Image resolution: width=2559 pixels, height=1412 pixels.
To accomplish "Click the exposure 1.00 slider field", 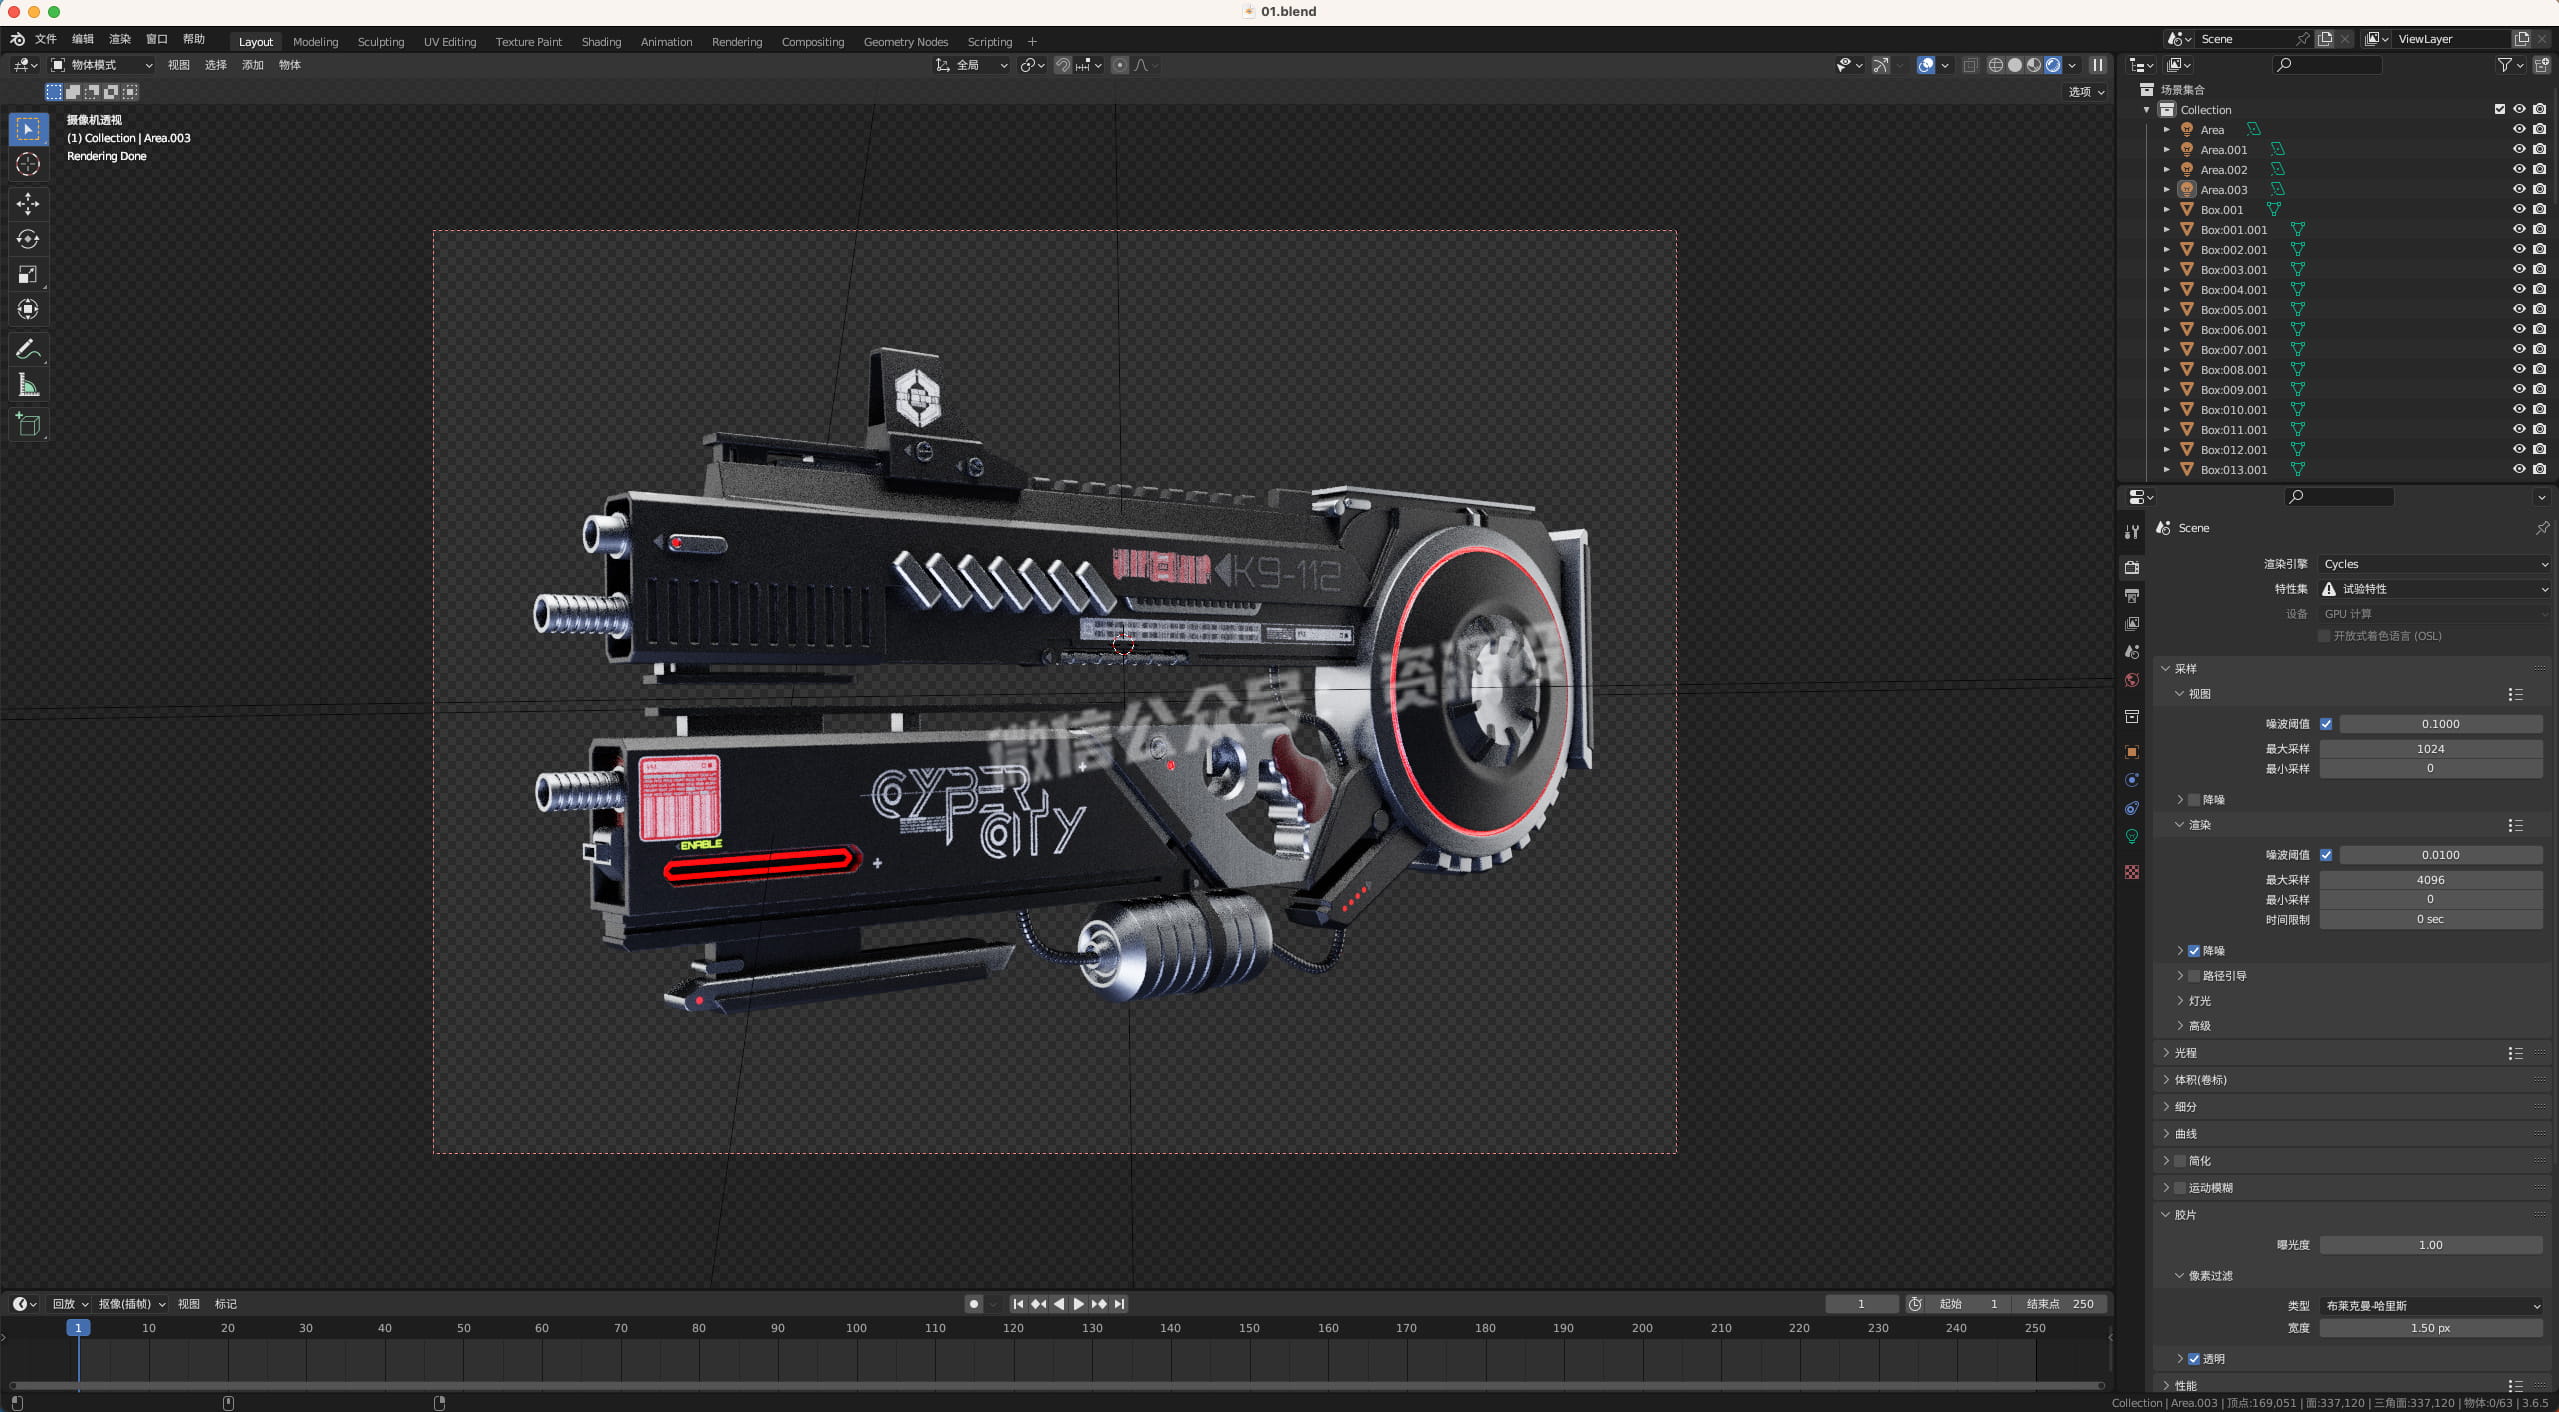I will [x=2430, y=1245].
